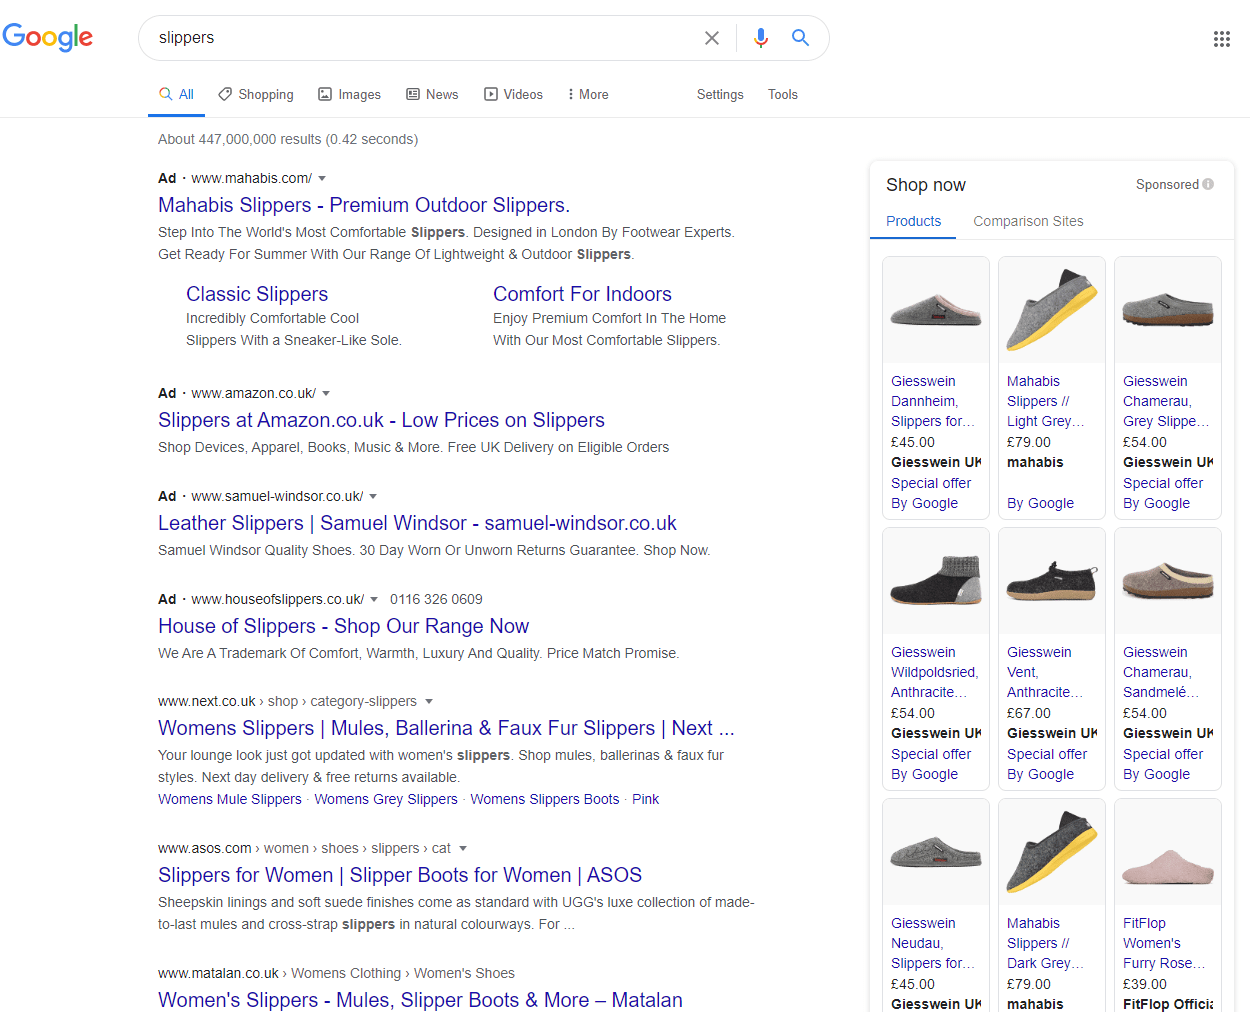Open the Womens Slippers Boots sublink
Image resolution: width=1250 pixels, height=1012 pixels.
click(545, 799)
